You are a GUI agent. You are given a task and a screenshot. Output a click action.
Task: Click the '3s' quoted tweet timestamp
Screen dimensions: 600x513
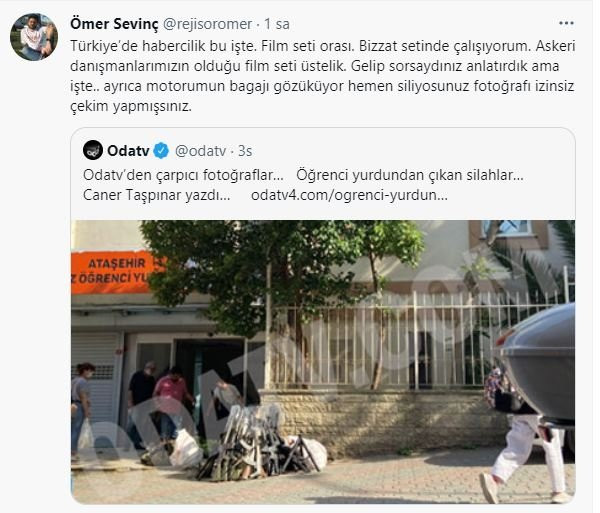click(x=245, y=151)
